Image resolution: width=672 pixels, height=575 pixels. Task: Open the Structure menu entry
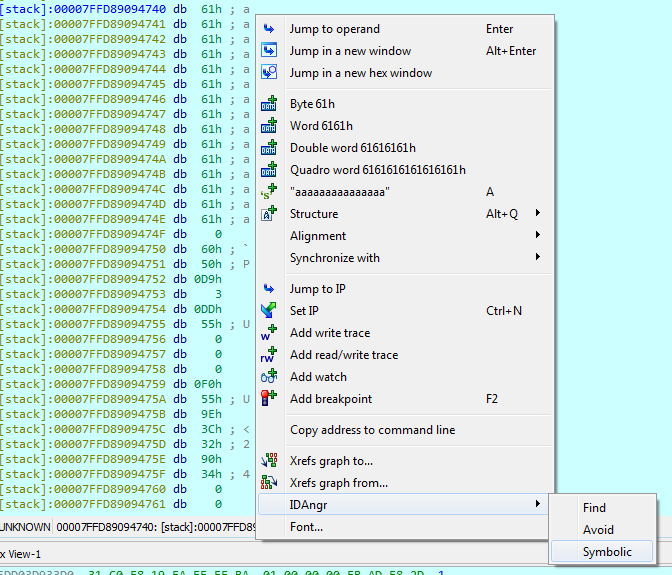pos(404,213)
